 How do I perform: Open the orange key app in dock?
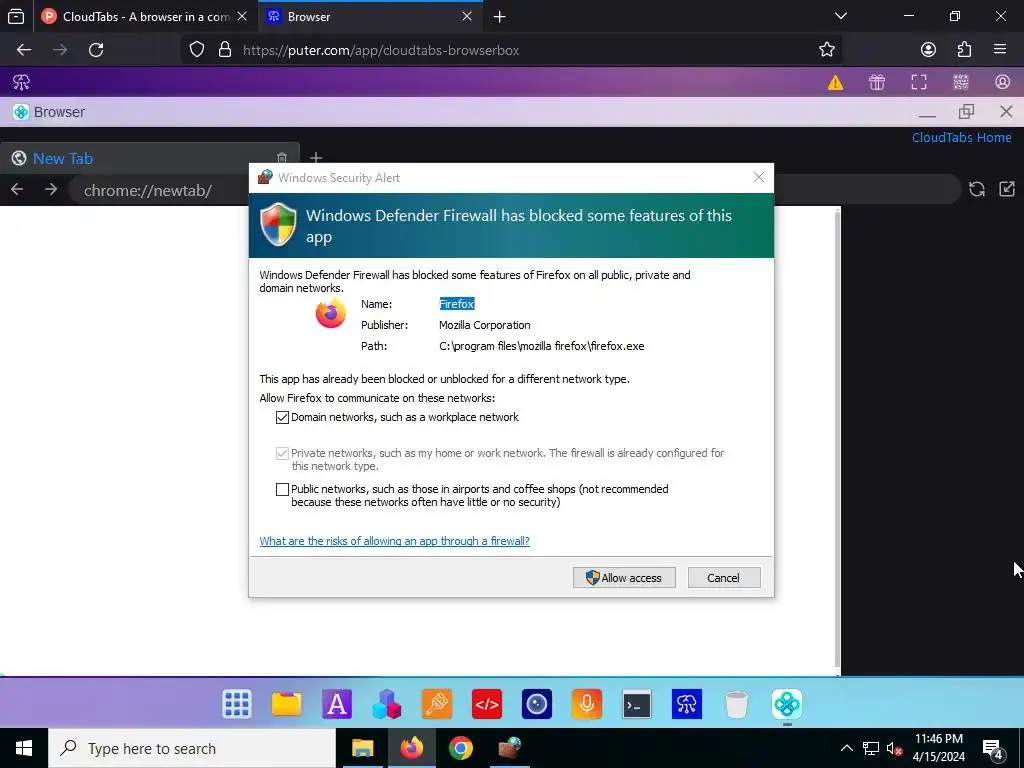(437, 704)
